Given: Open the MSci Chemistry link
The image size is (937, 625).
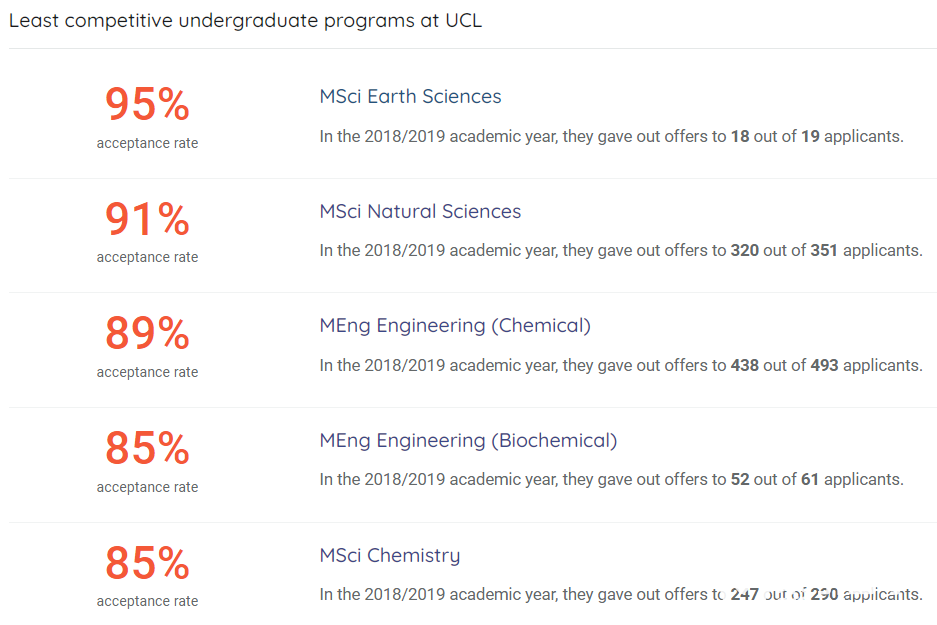Looking at the screenshot, I should click(x=390, y=556).
